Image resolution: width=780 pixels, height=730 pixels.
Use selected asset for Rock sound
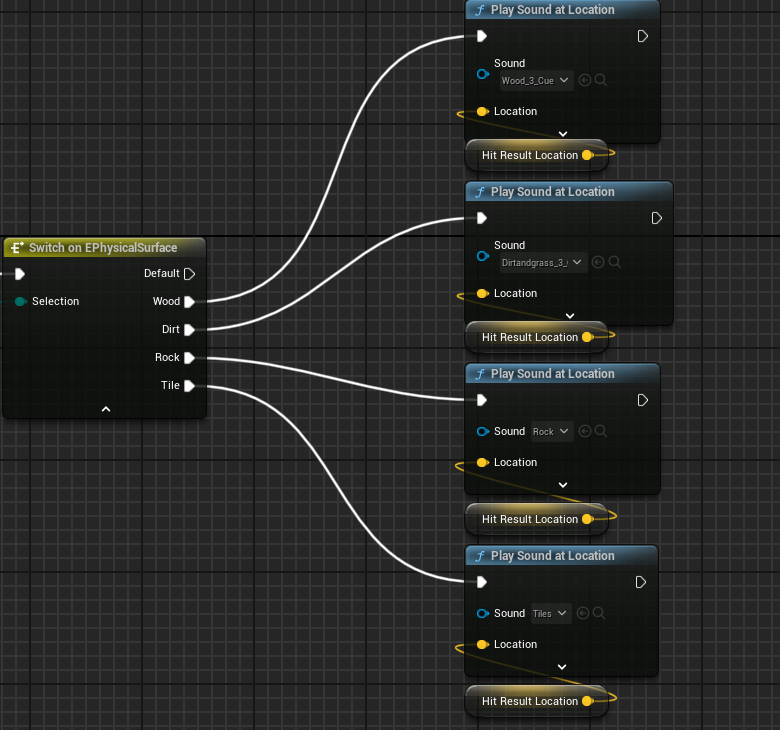[585, 431]
